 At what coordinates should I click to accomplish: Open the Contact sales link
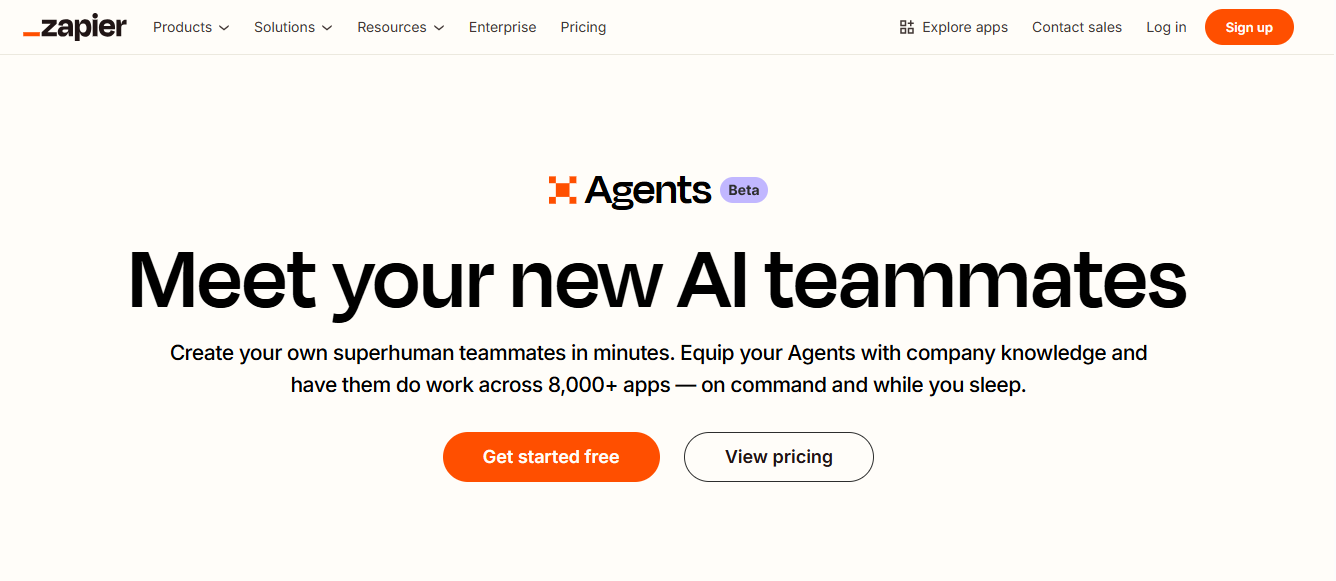[1077, 27]
